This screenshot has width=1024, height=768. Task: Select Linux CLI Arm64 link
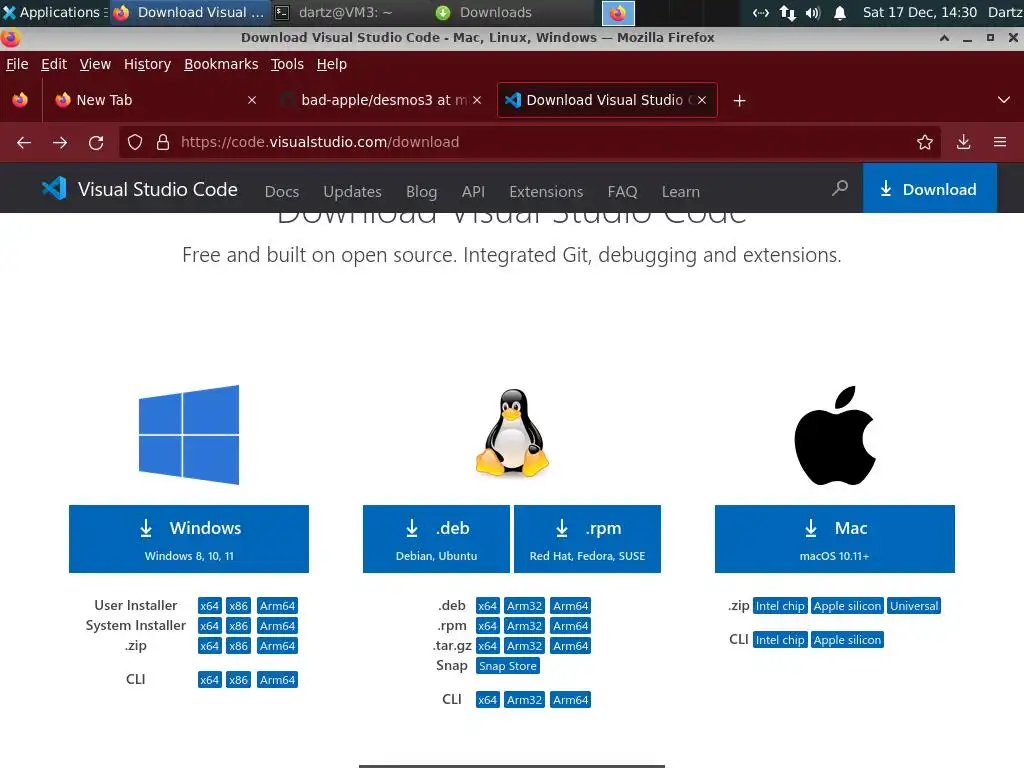pyautogui.click(x=570, y=699)
